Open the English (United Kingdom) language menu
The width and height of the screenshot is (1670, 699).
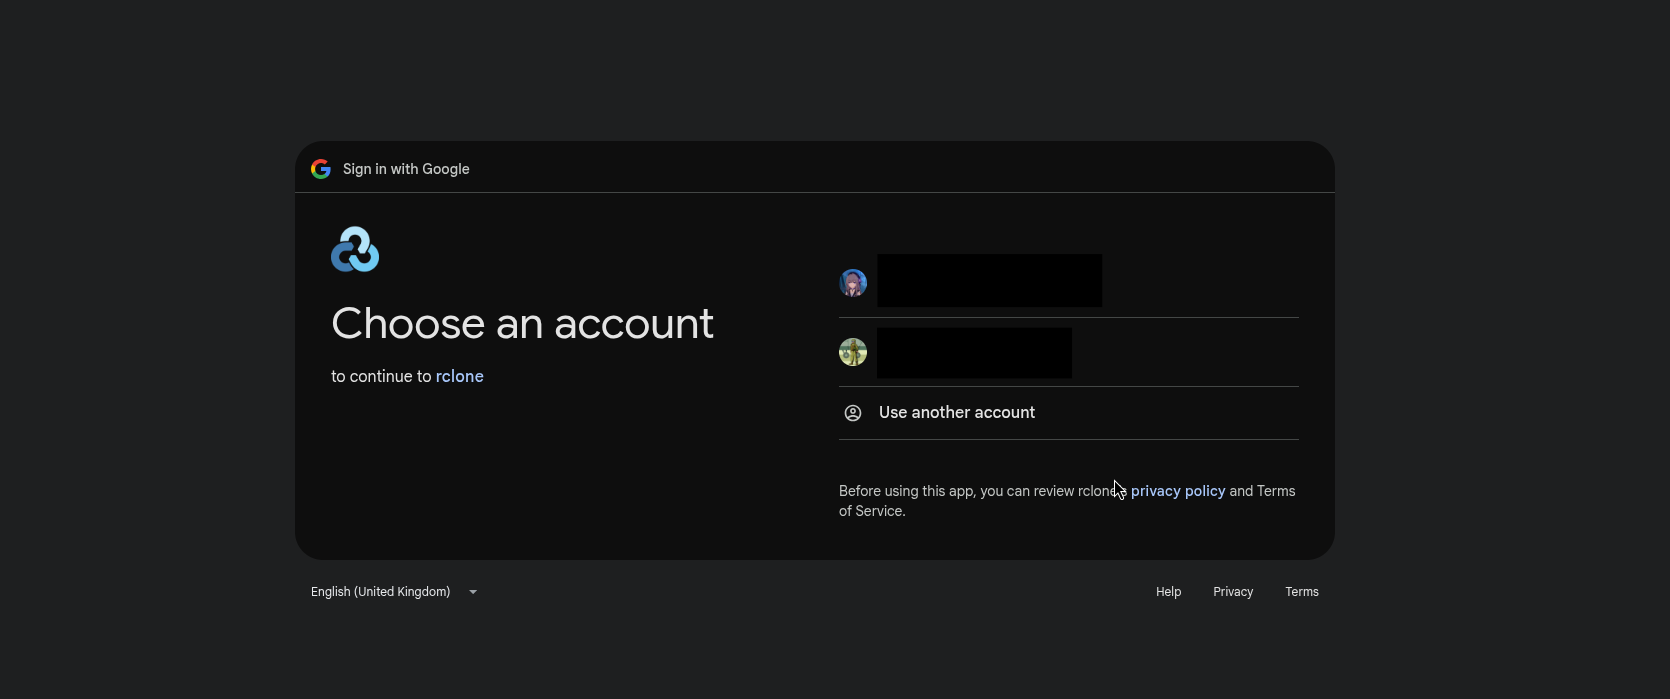click(381, 592)
